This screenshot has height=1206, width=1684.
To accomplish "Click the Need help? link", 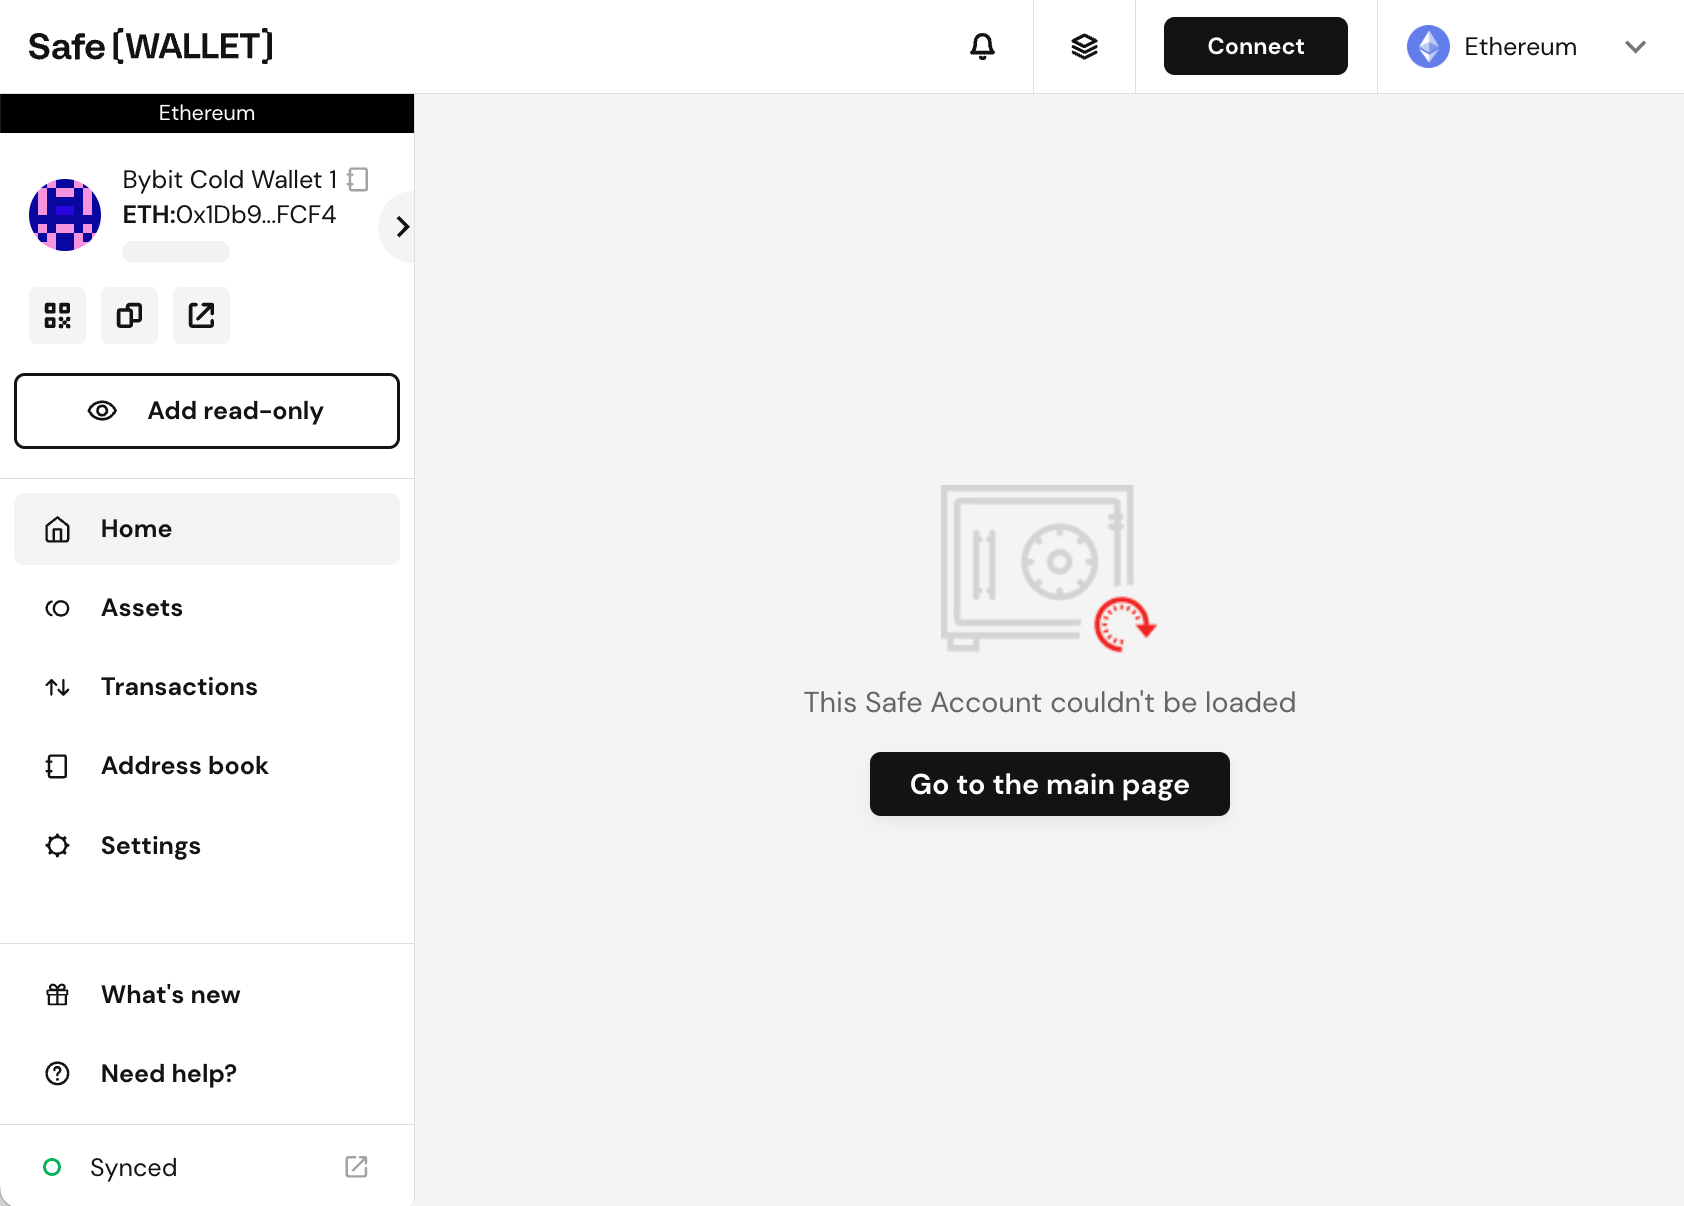I will point(207,1074).
